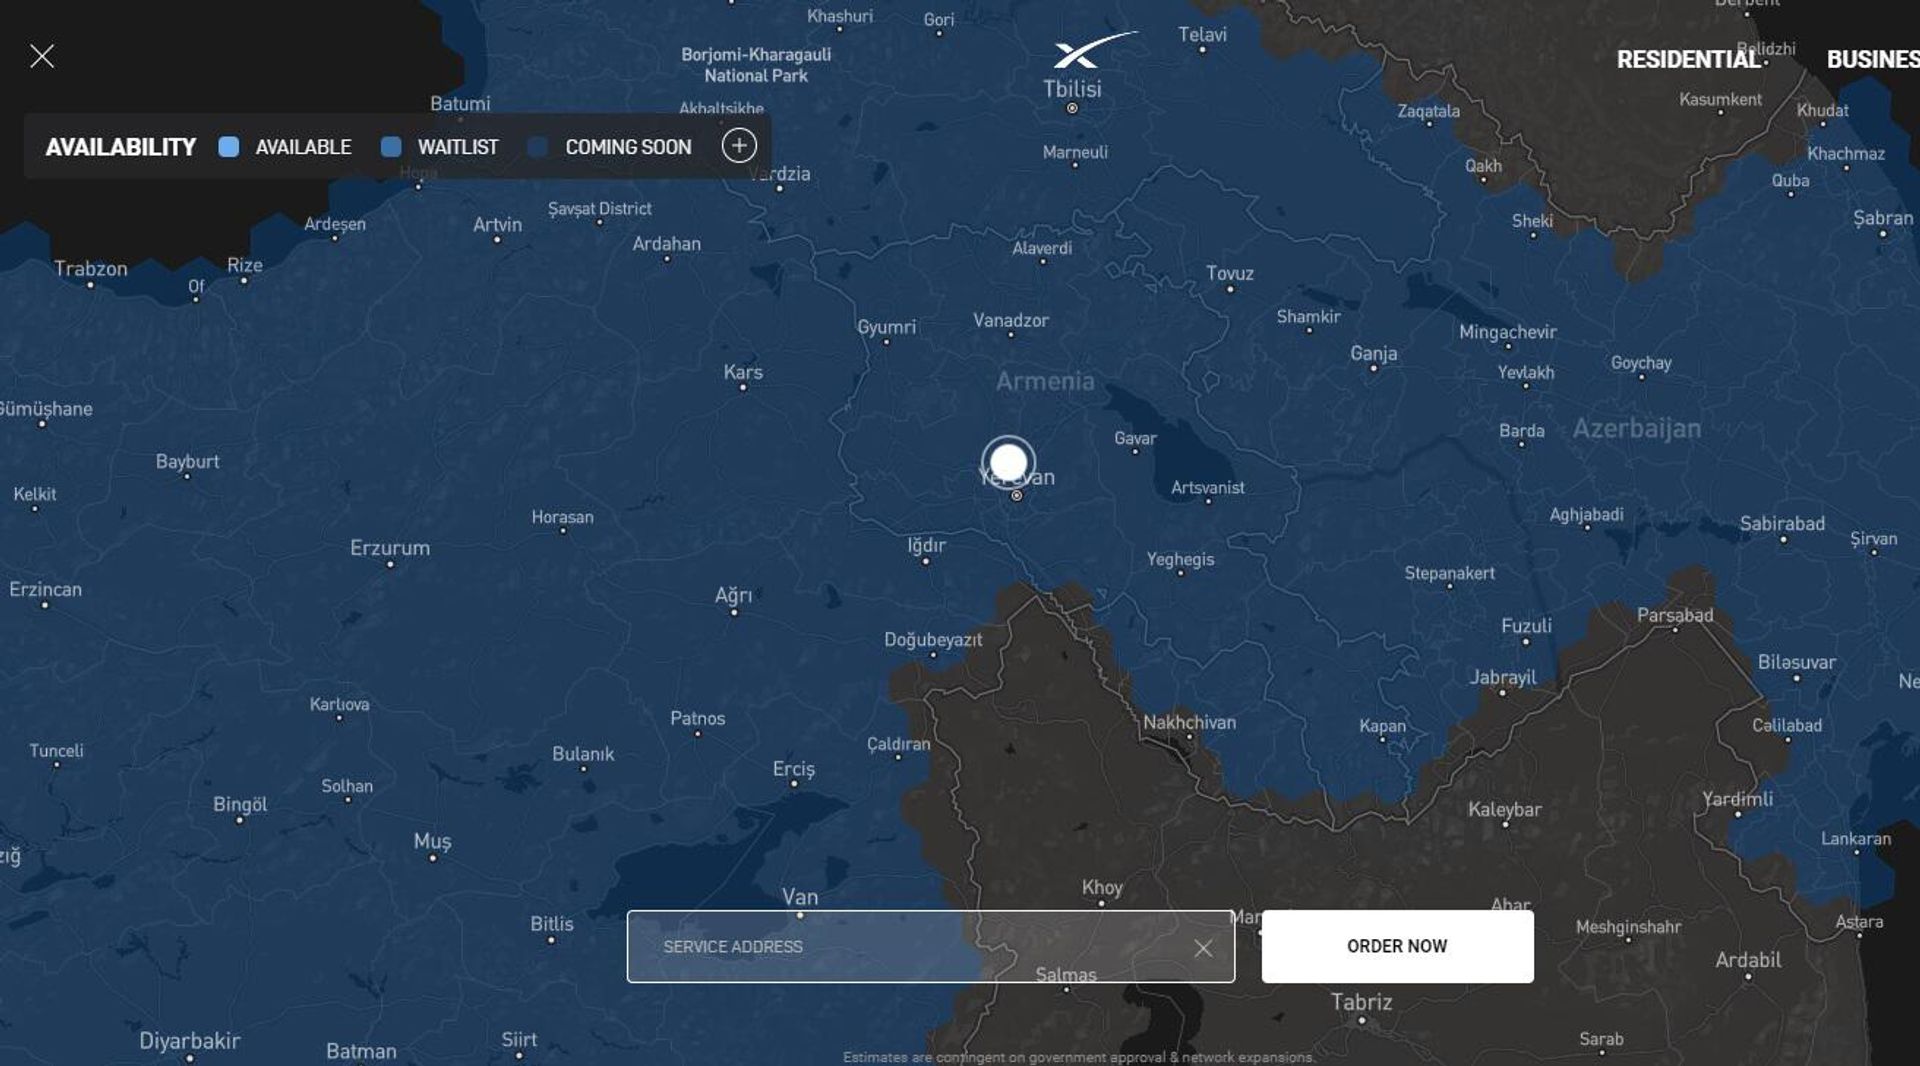Viewport: 1920px width, 1066px height.
Task: Click the Iğdır city label
Action: coord(926,545)
